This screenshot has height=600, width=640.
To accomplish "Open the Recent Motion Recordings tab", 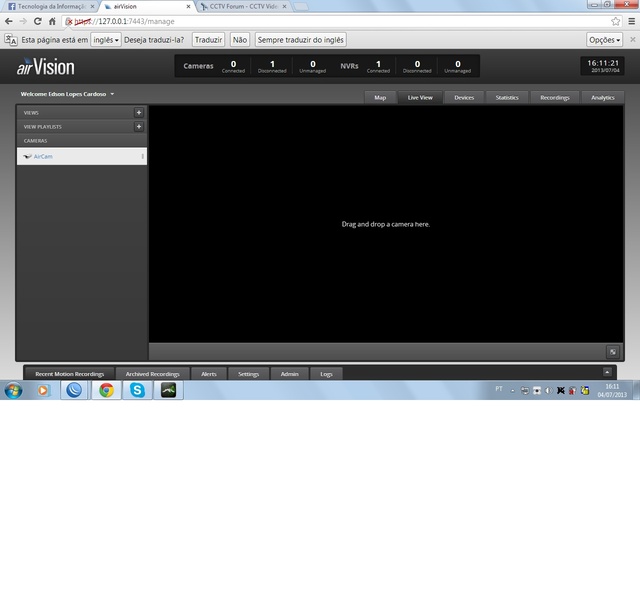I will coord(69,374).
